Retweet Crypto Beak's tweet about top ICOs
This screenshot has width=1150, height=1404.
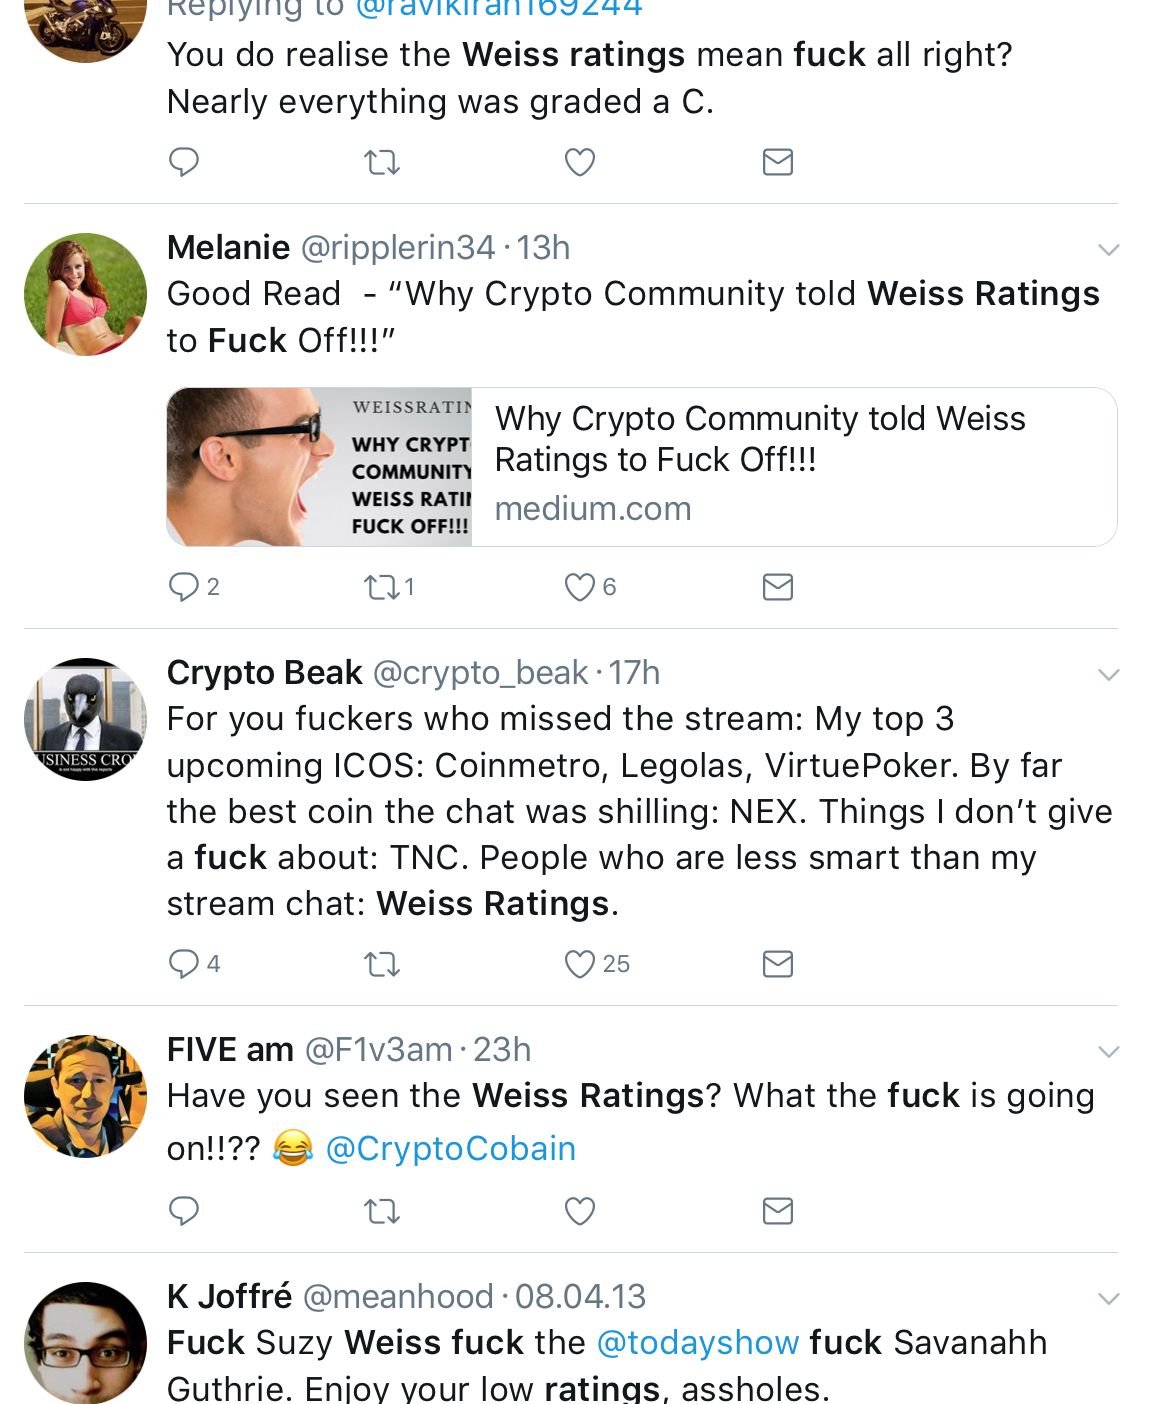coord(381,964)
